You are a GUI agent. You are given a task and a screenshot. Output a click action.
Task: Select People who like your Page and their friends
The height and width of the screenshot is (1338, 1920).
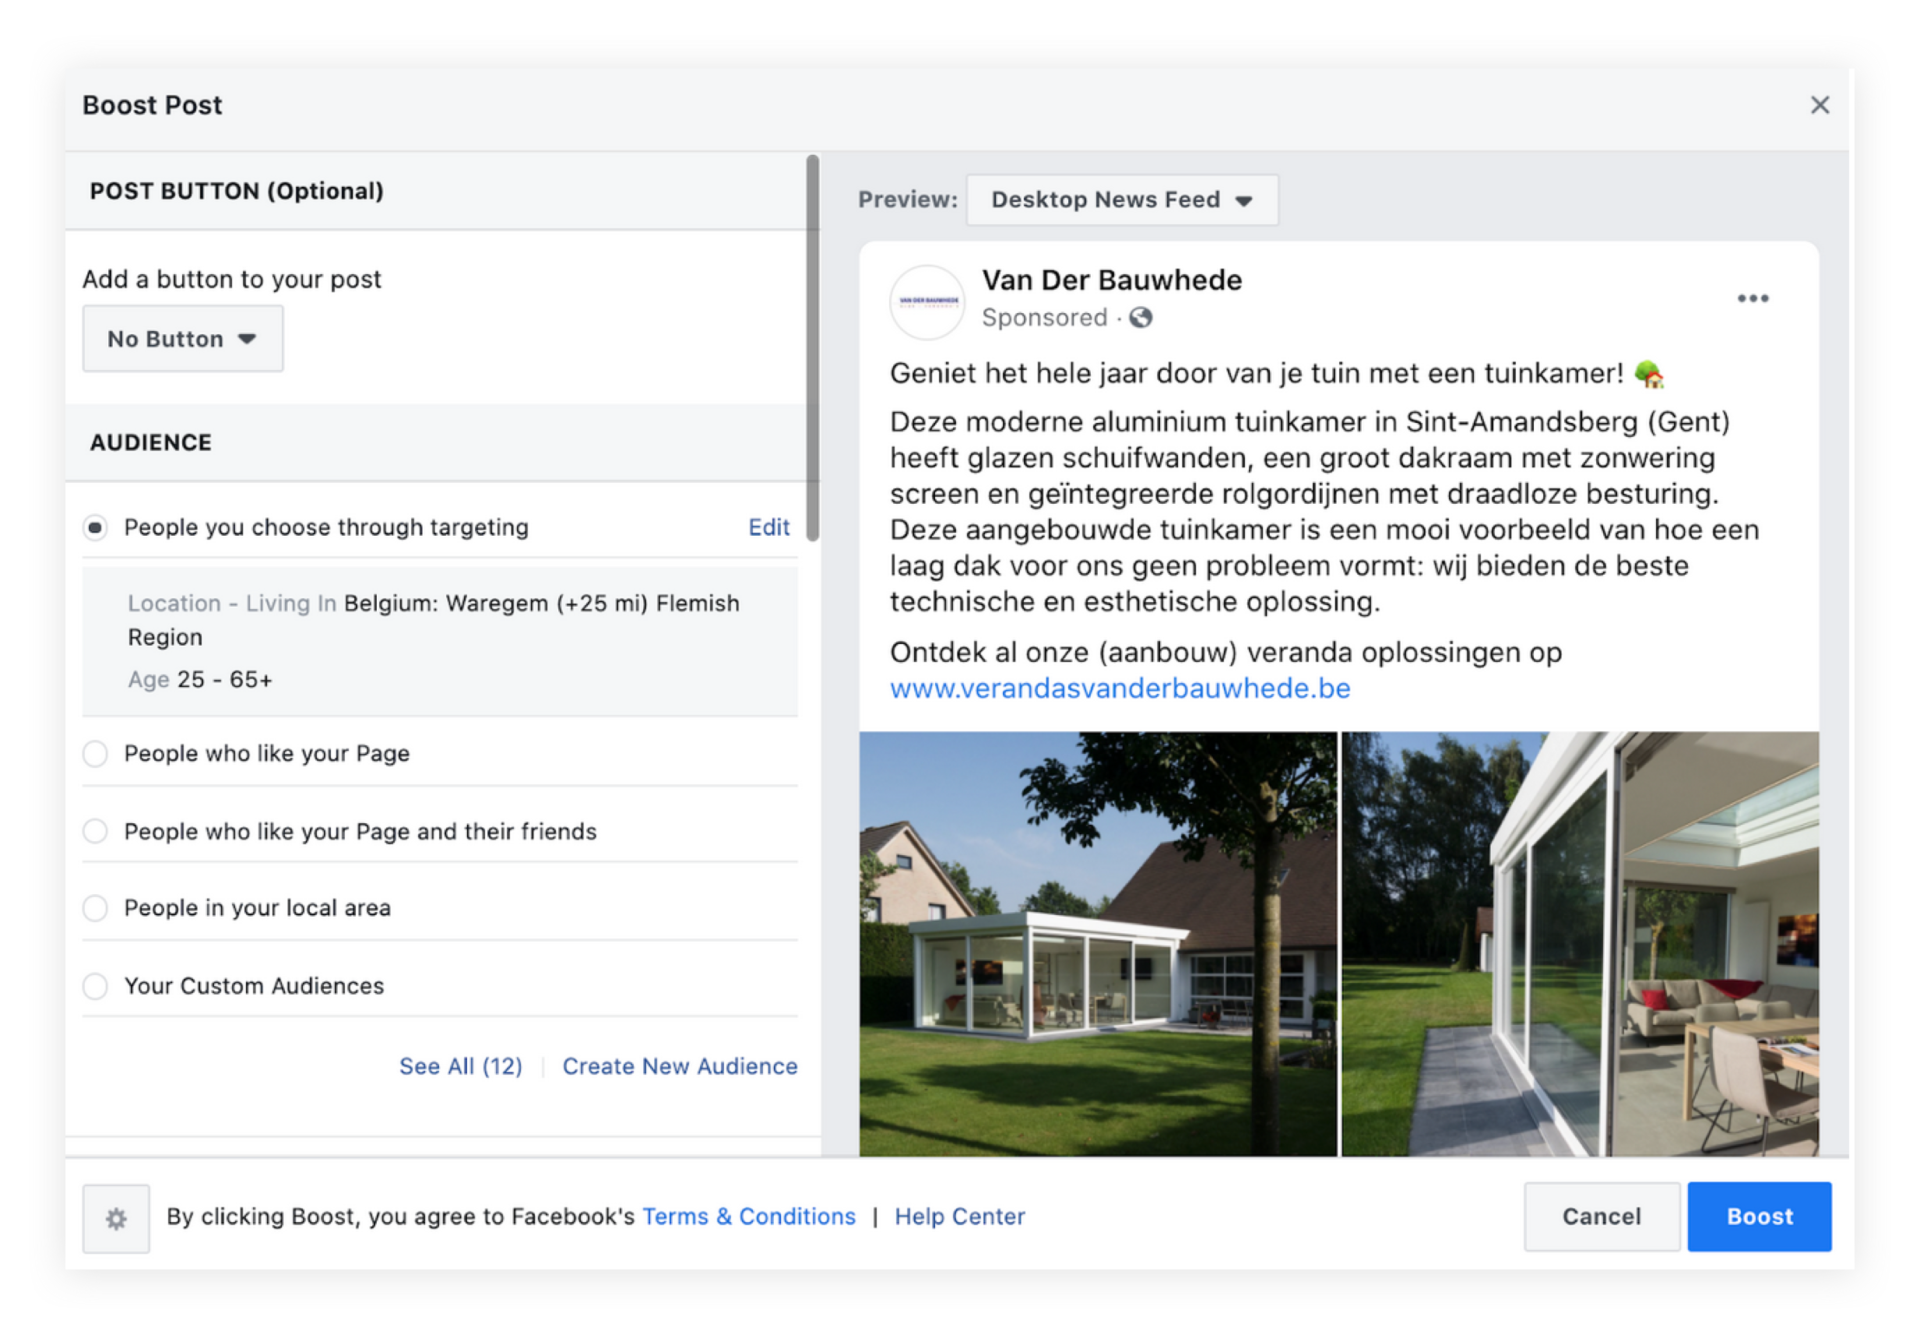pos(95,831)
